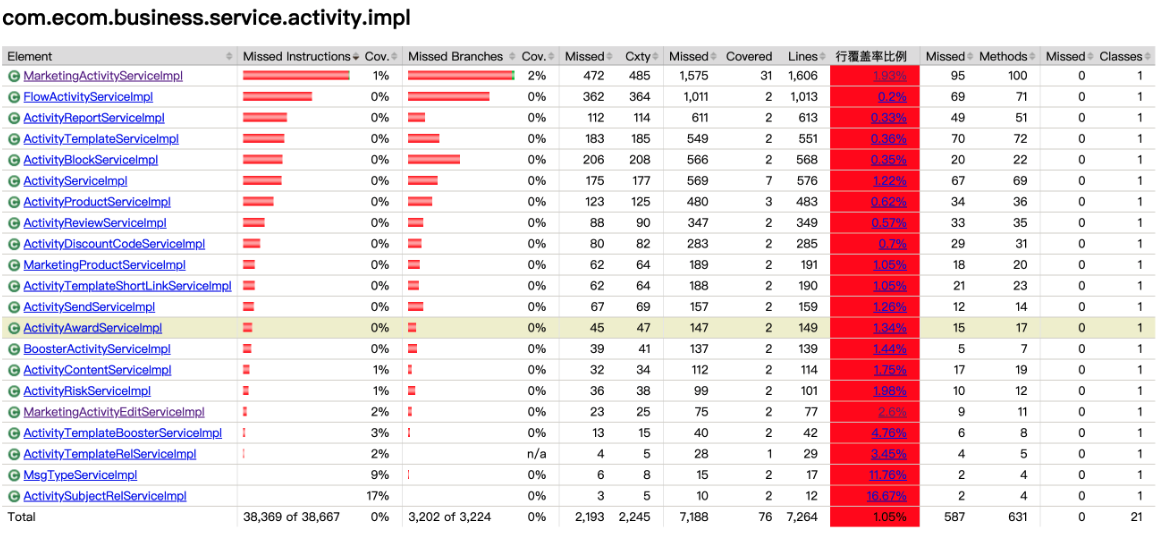1164x544 pixels.
Task: Click the class icon beside FlowActivityServiceImpl
Action: click(13, 97)
